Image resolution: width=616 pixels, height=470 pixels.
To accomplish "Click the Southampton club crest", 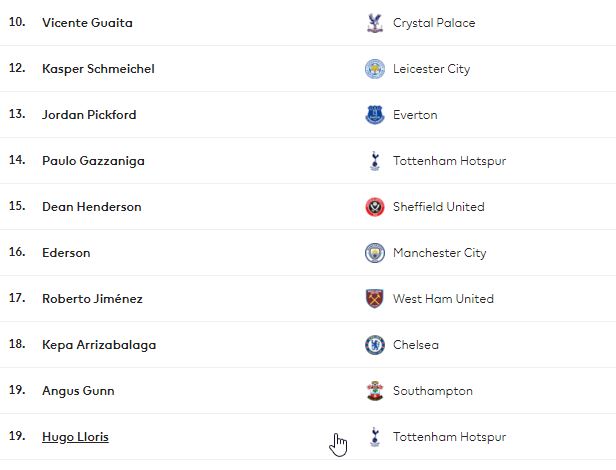I will 375,391.
